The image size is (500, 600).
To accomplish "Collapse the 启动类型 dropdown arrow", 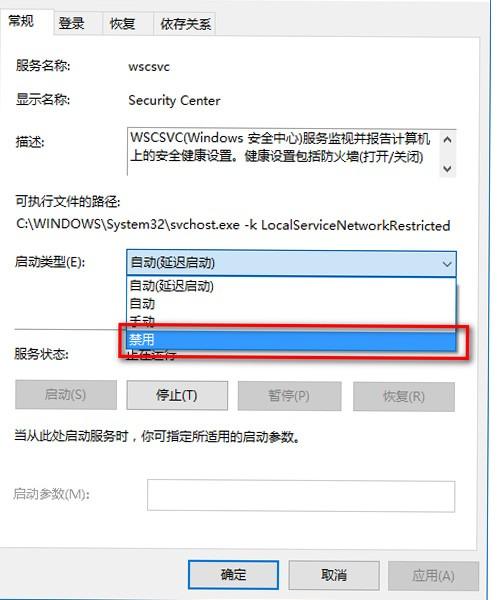I will [446, 264].
